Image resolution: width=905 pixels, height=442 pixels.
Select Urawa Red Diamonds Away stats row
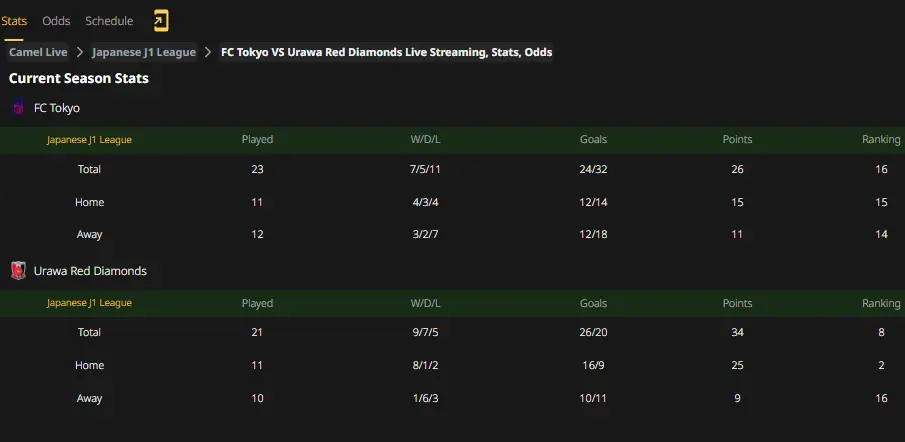tap(452, 398)
